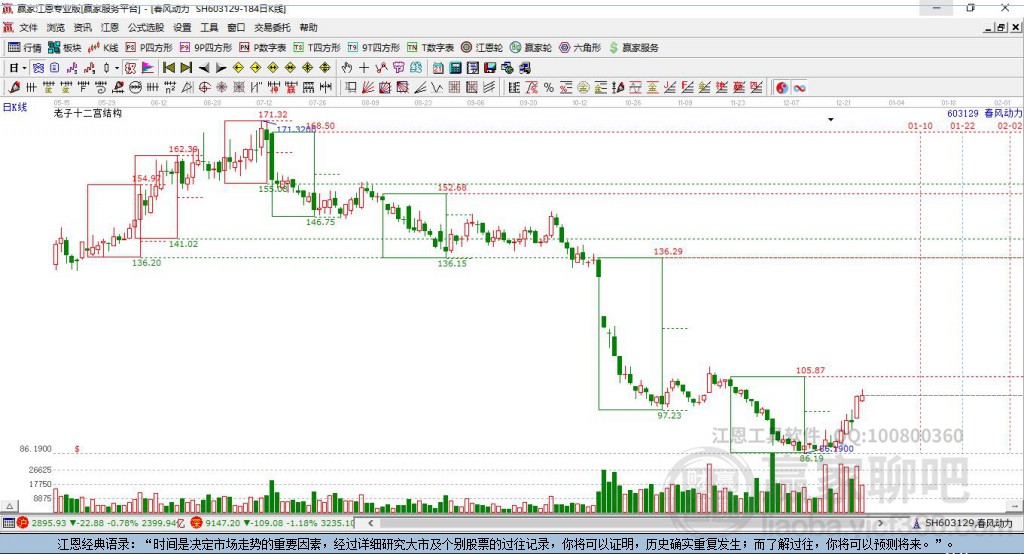Open the 江恩轮 Gann wheel

click(x=482, y=48)
